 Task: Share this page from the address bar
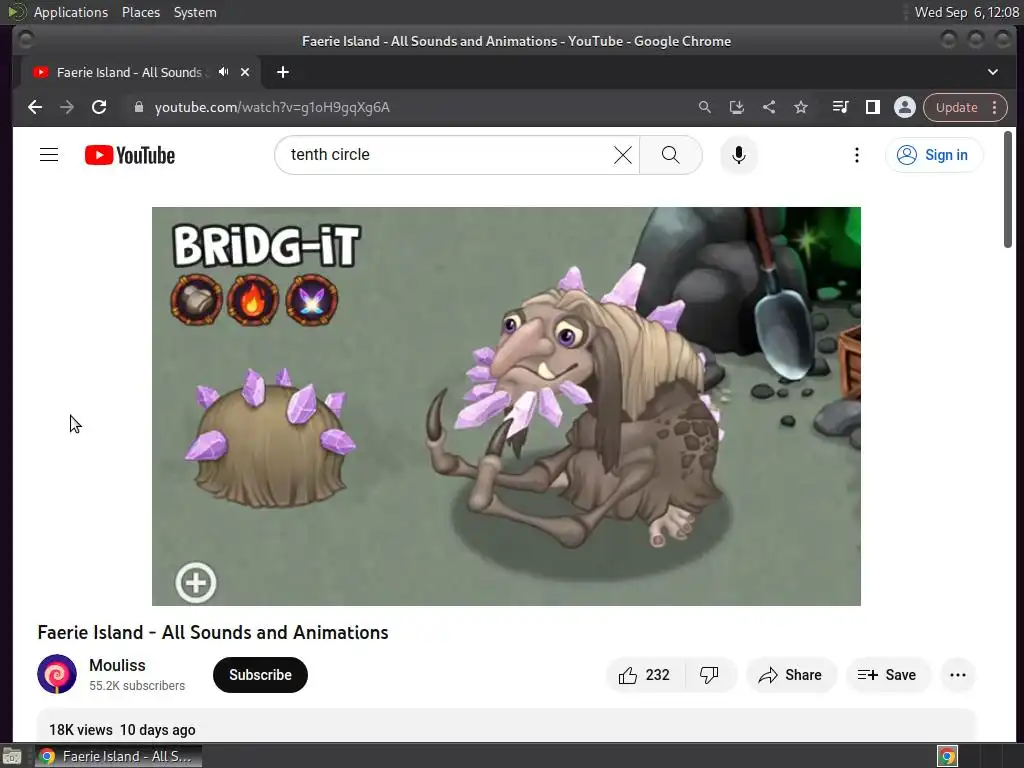769,107
